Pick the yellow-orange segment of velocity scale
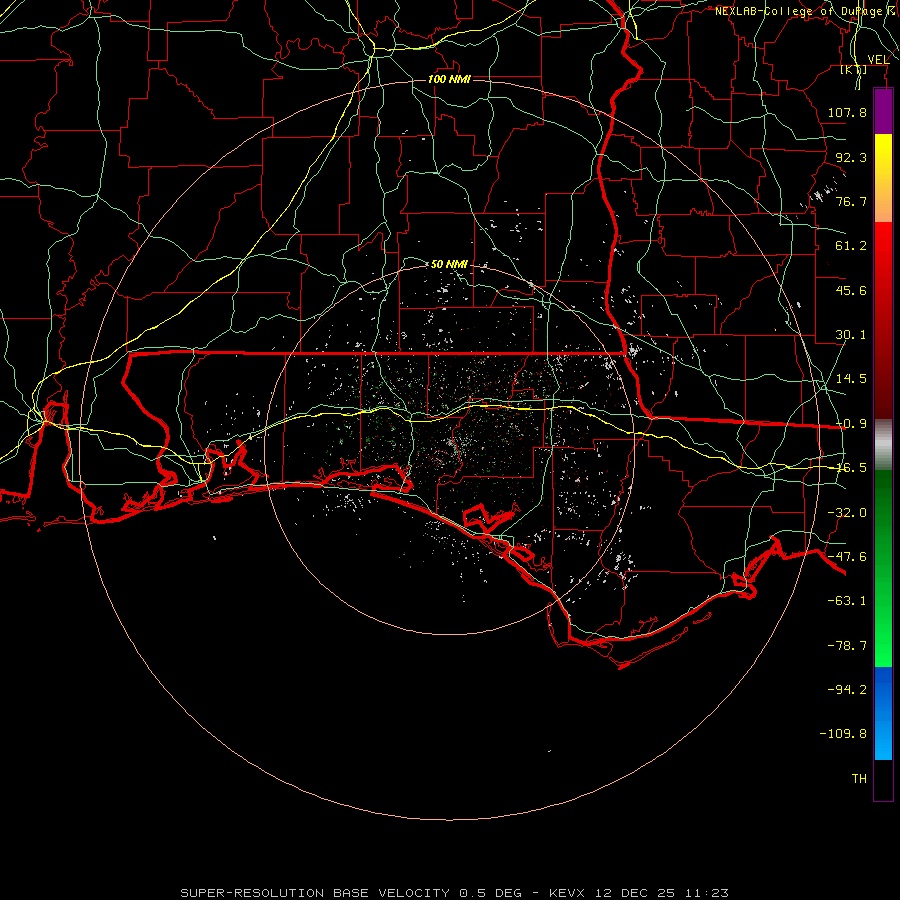 tap(883, 178)
